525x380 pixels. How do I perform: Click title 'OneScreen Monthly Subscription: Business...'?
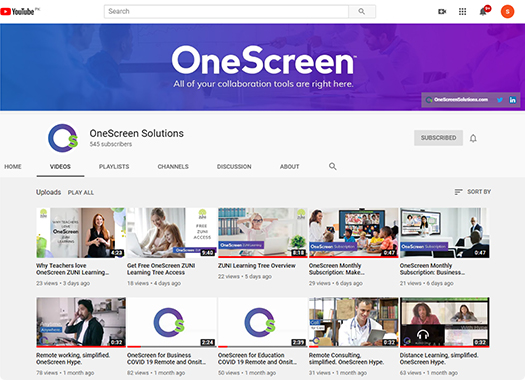pos(432,269)
